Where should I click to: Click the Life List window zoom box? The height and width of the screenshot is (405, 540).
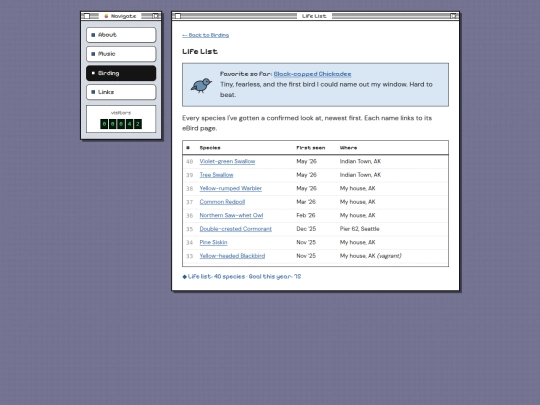pyautogui.click(x=453, y=16)
